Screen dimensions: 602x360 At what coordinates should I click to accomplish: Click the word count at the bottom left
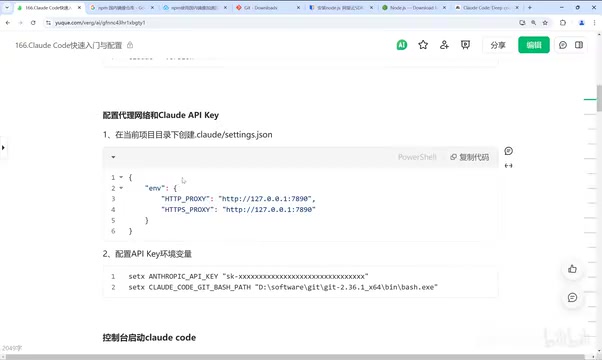[x=12, y=348]
